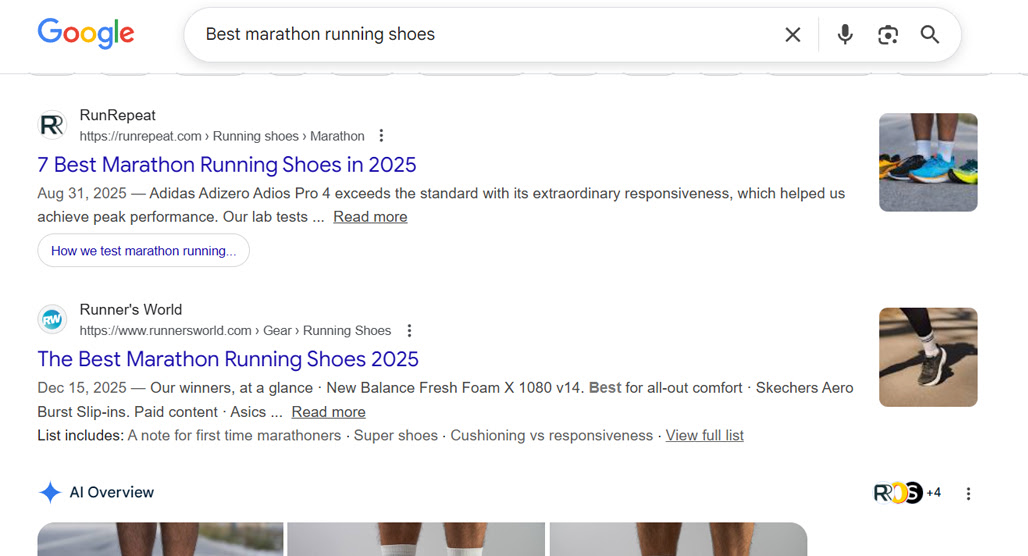Open the Runner's World result options menu
The height and width of the screenshot is (556, 1028).
coord(409,330)
